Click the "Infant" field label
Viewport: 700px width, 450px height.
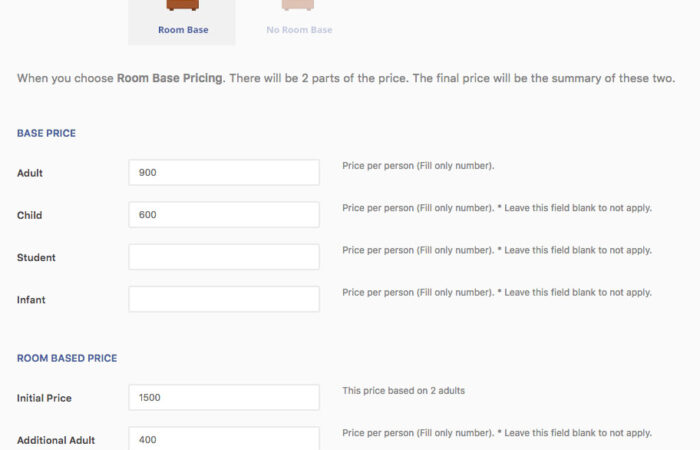coord(31,300)
